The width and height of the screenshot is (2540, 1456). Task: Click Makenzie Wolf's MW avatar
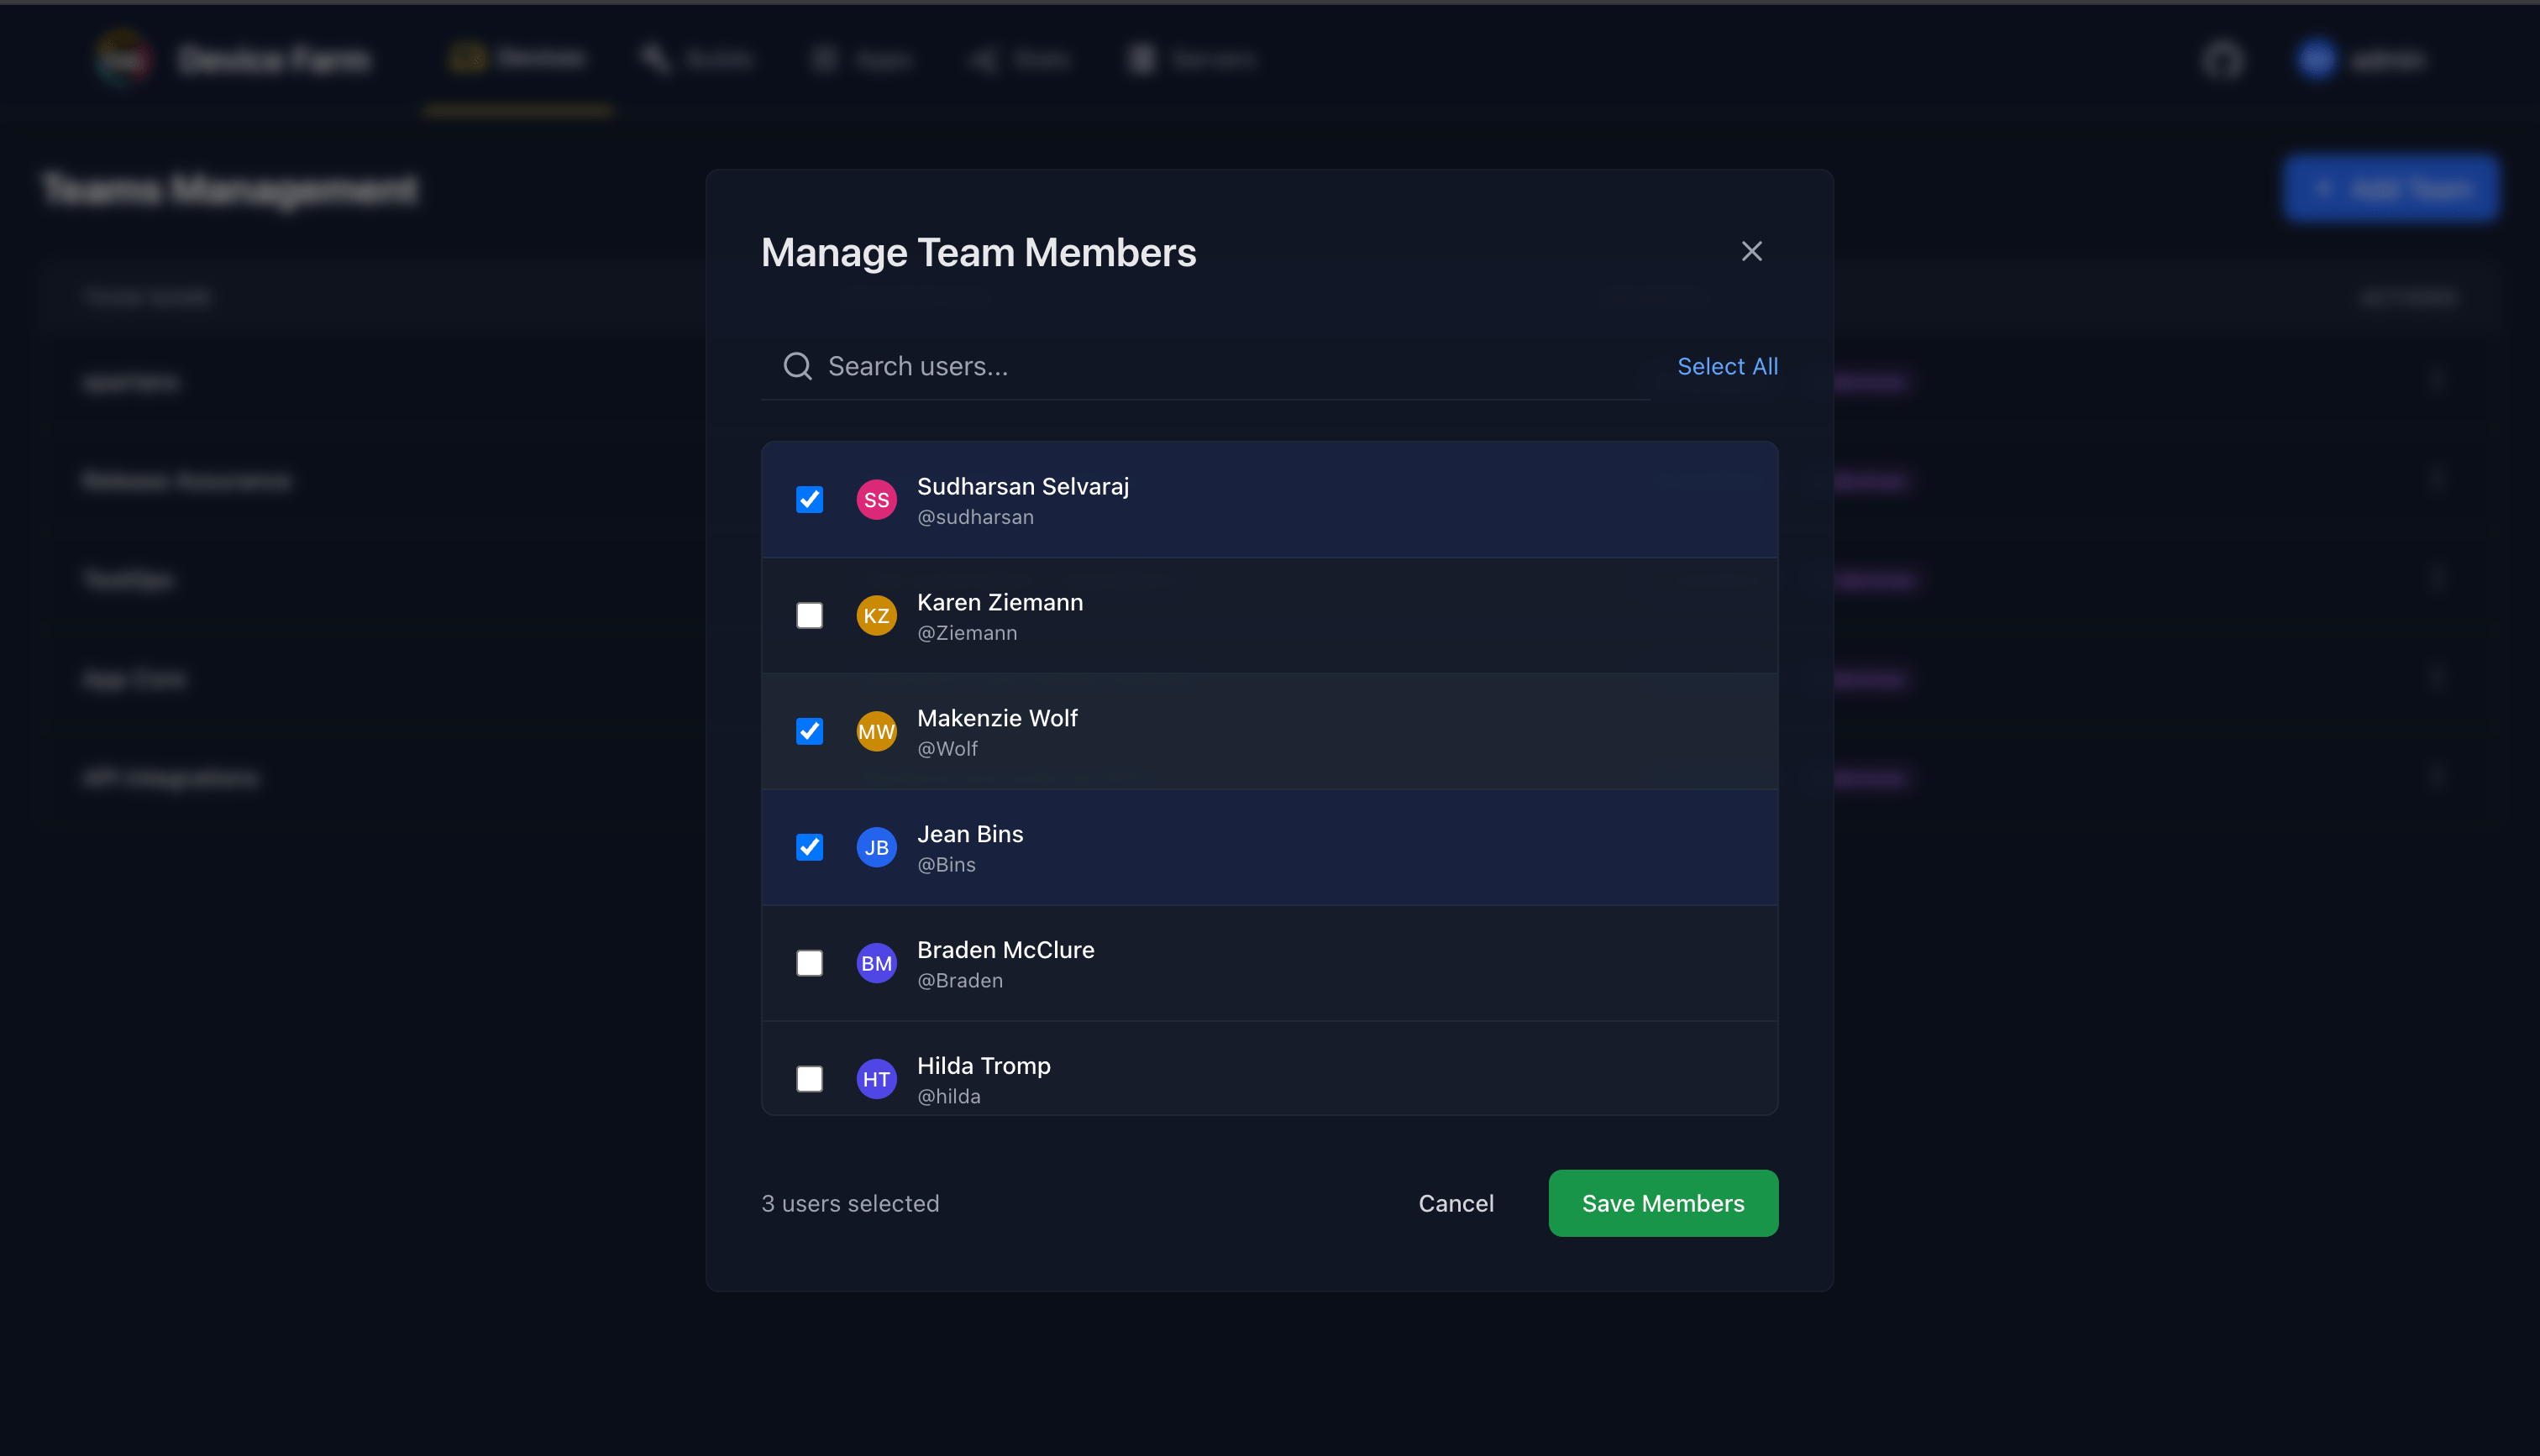(876, 731)
